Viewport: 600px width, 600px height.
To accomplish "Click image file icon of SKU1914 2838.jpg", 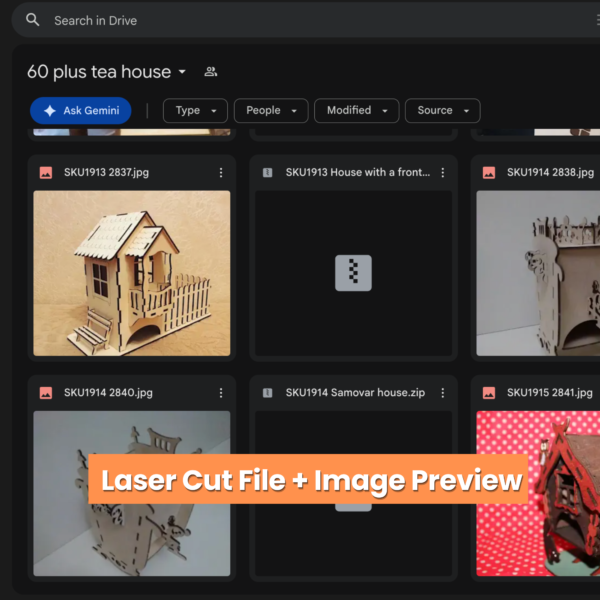I will coord(489,173).
